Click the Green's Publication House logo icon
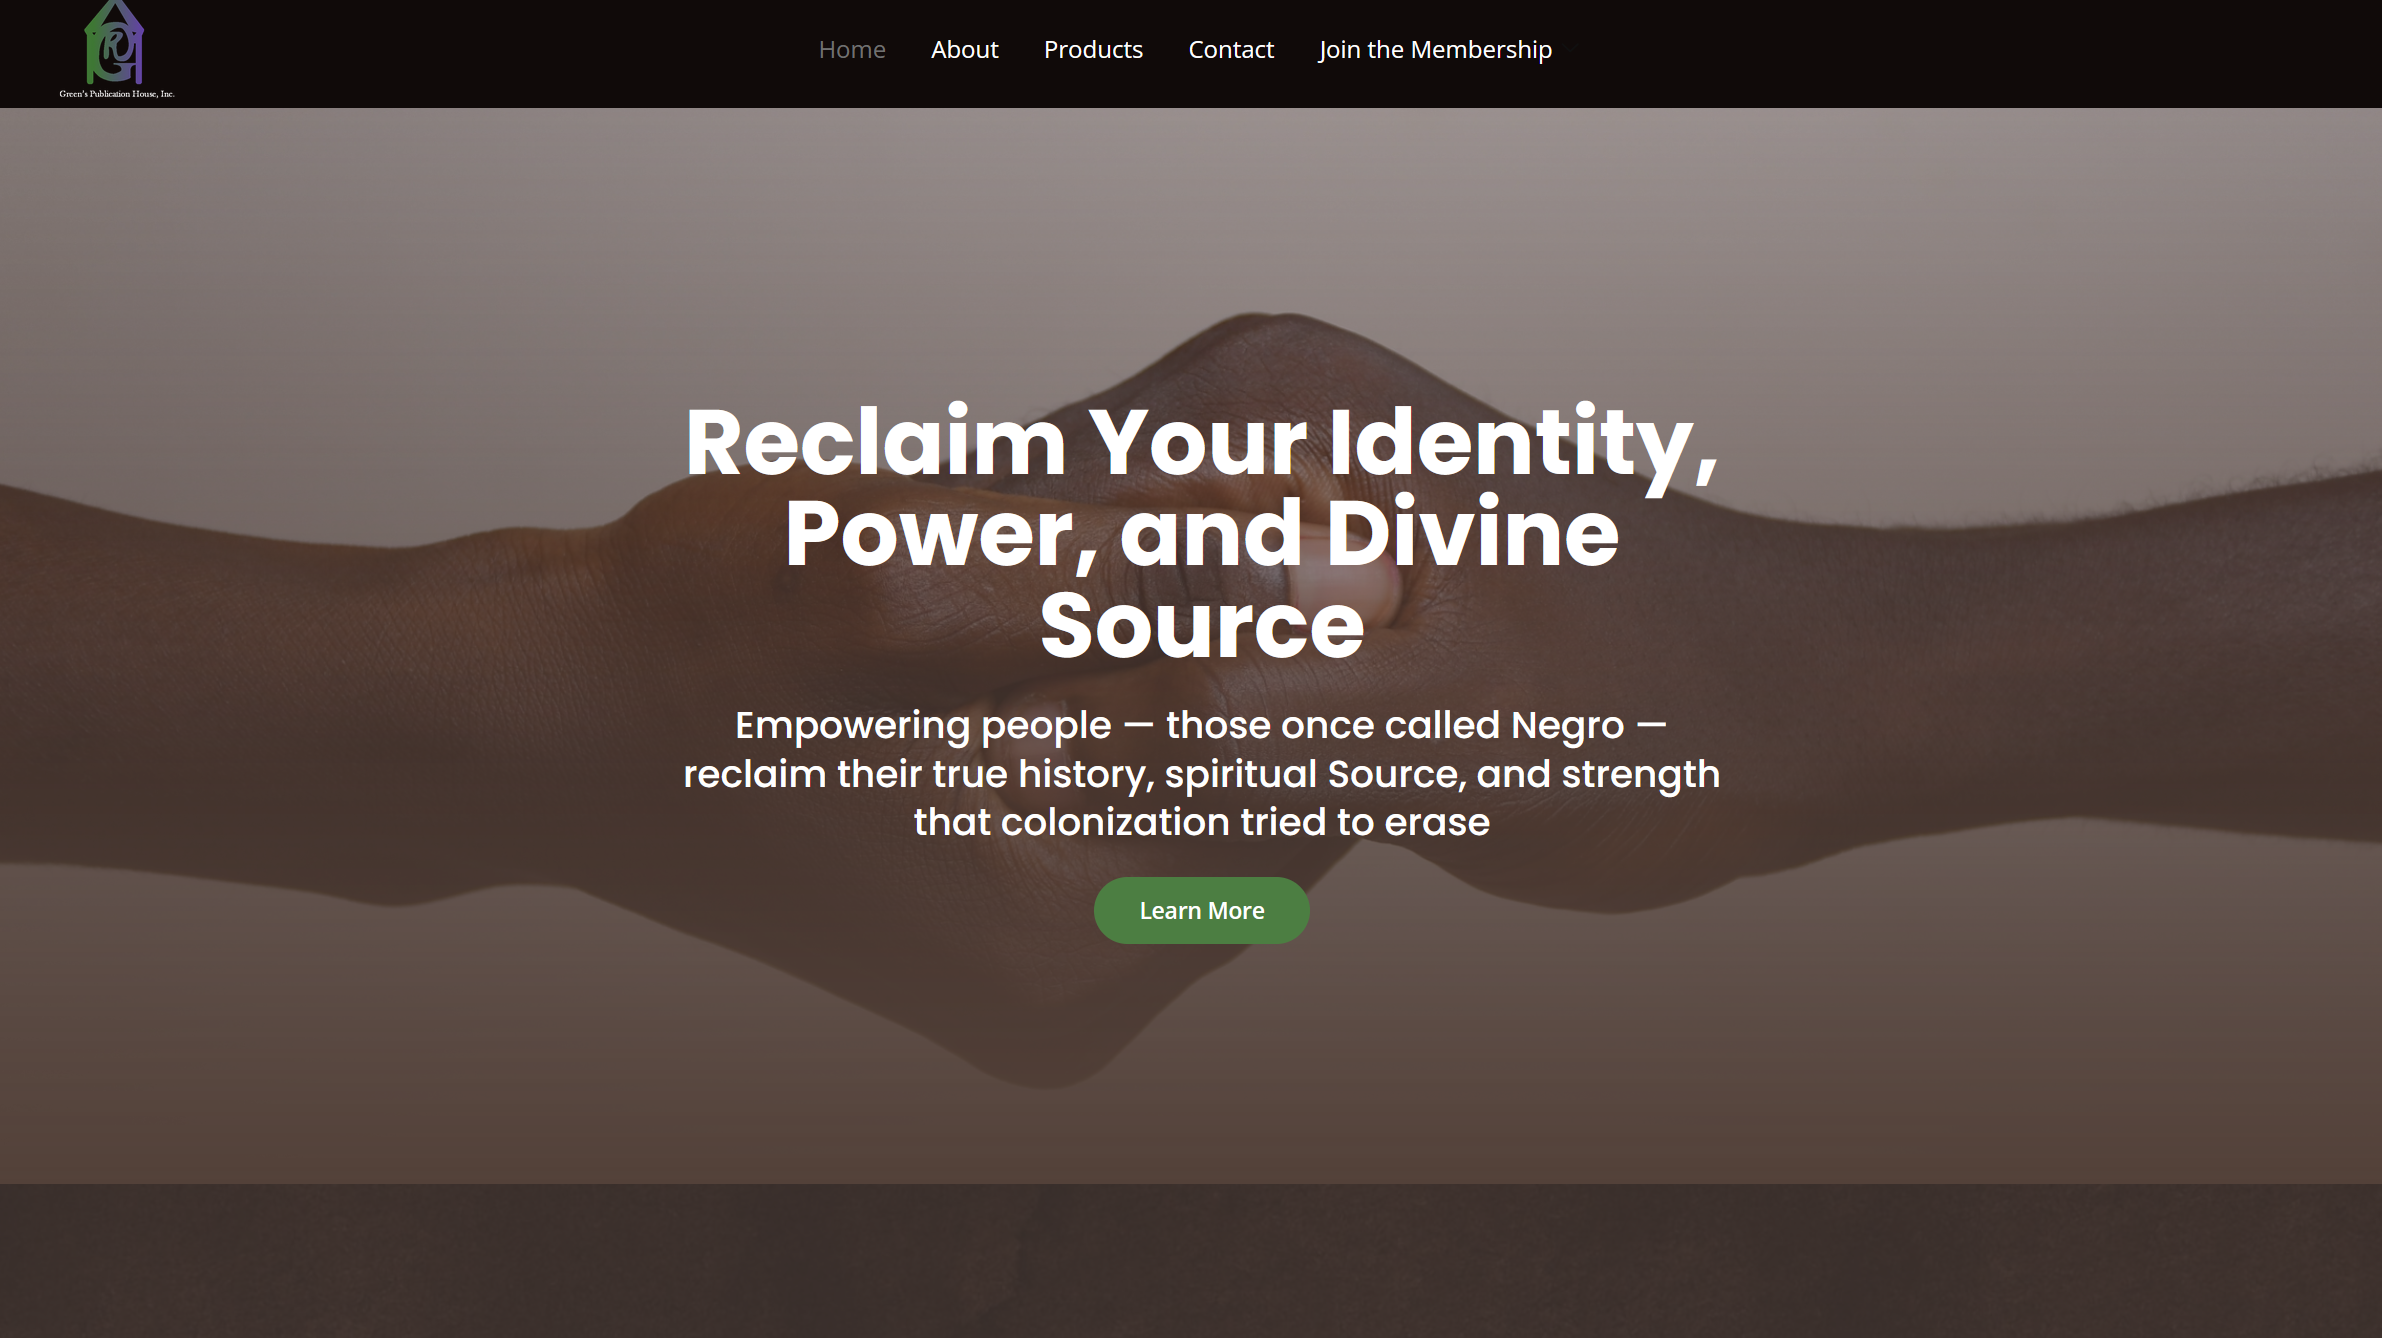This screenshot has height=1338, width=2382. [x=115, y=43]
